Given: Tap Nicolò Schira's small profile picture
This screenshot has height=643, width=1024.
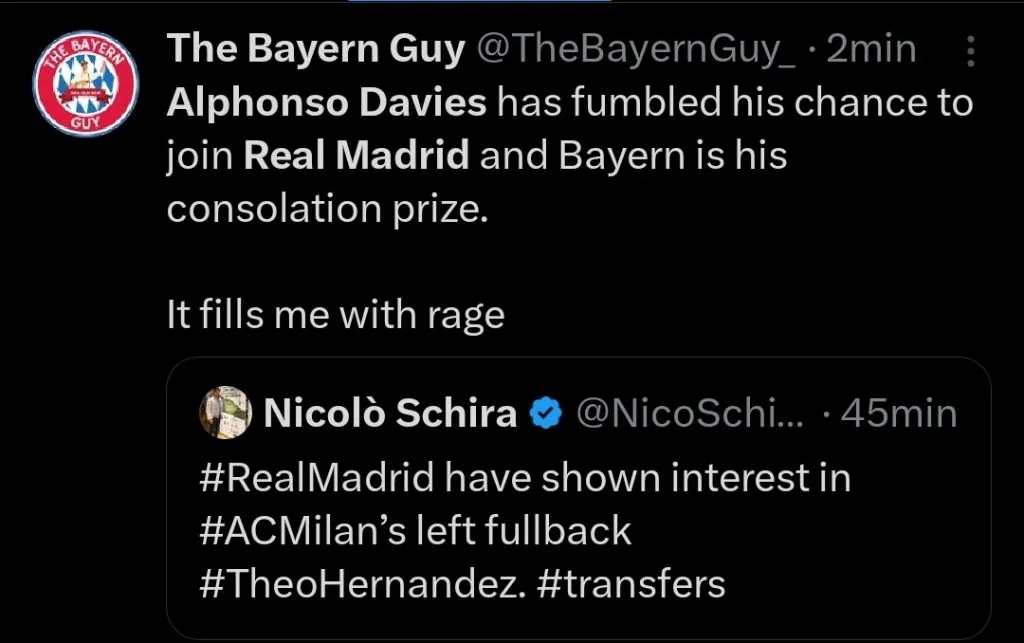Looking at the screenshot, I should [224, 412].
